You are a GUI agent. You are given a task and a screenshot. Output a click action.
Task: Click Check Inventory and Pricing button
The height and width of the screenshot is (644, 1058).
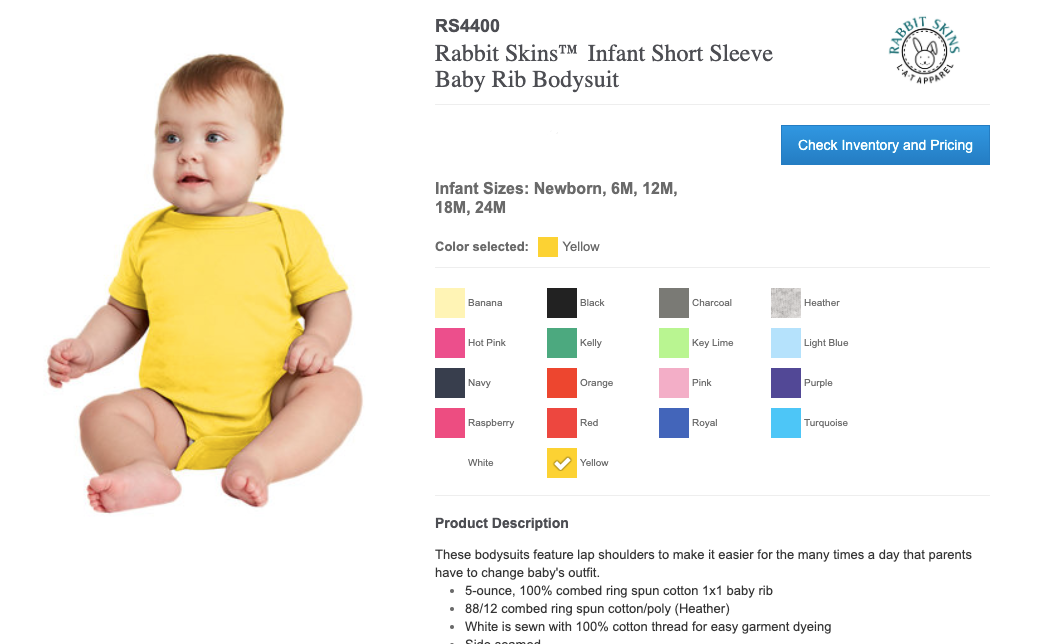(885, 145)
